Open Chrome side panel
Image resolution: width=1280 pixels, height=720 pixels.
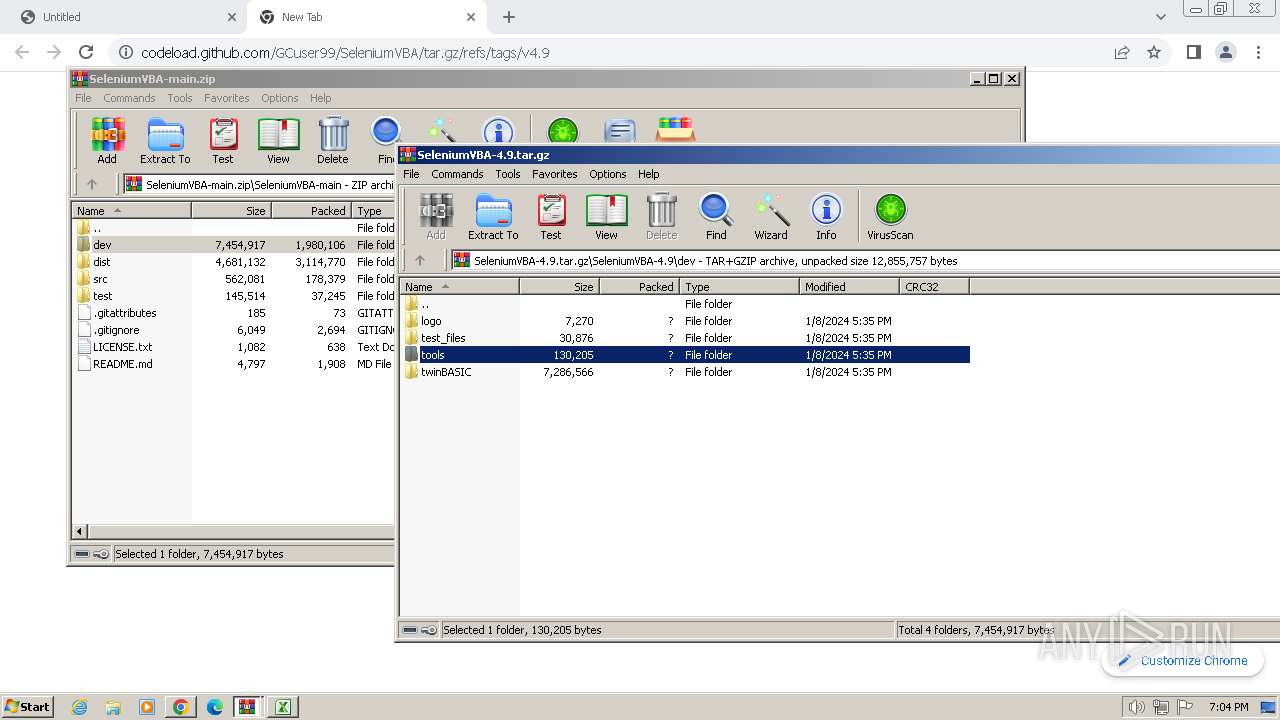[1193, 52]
